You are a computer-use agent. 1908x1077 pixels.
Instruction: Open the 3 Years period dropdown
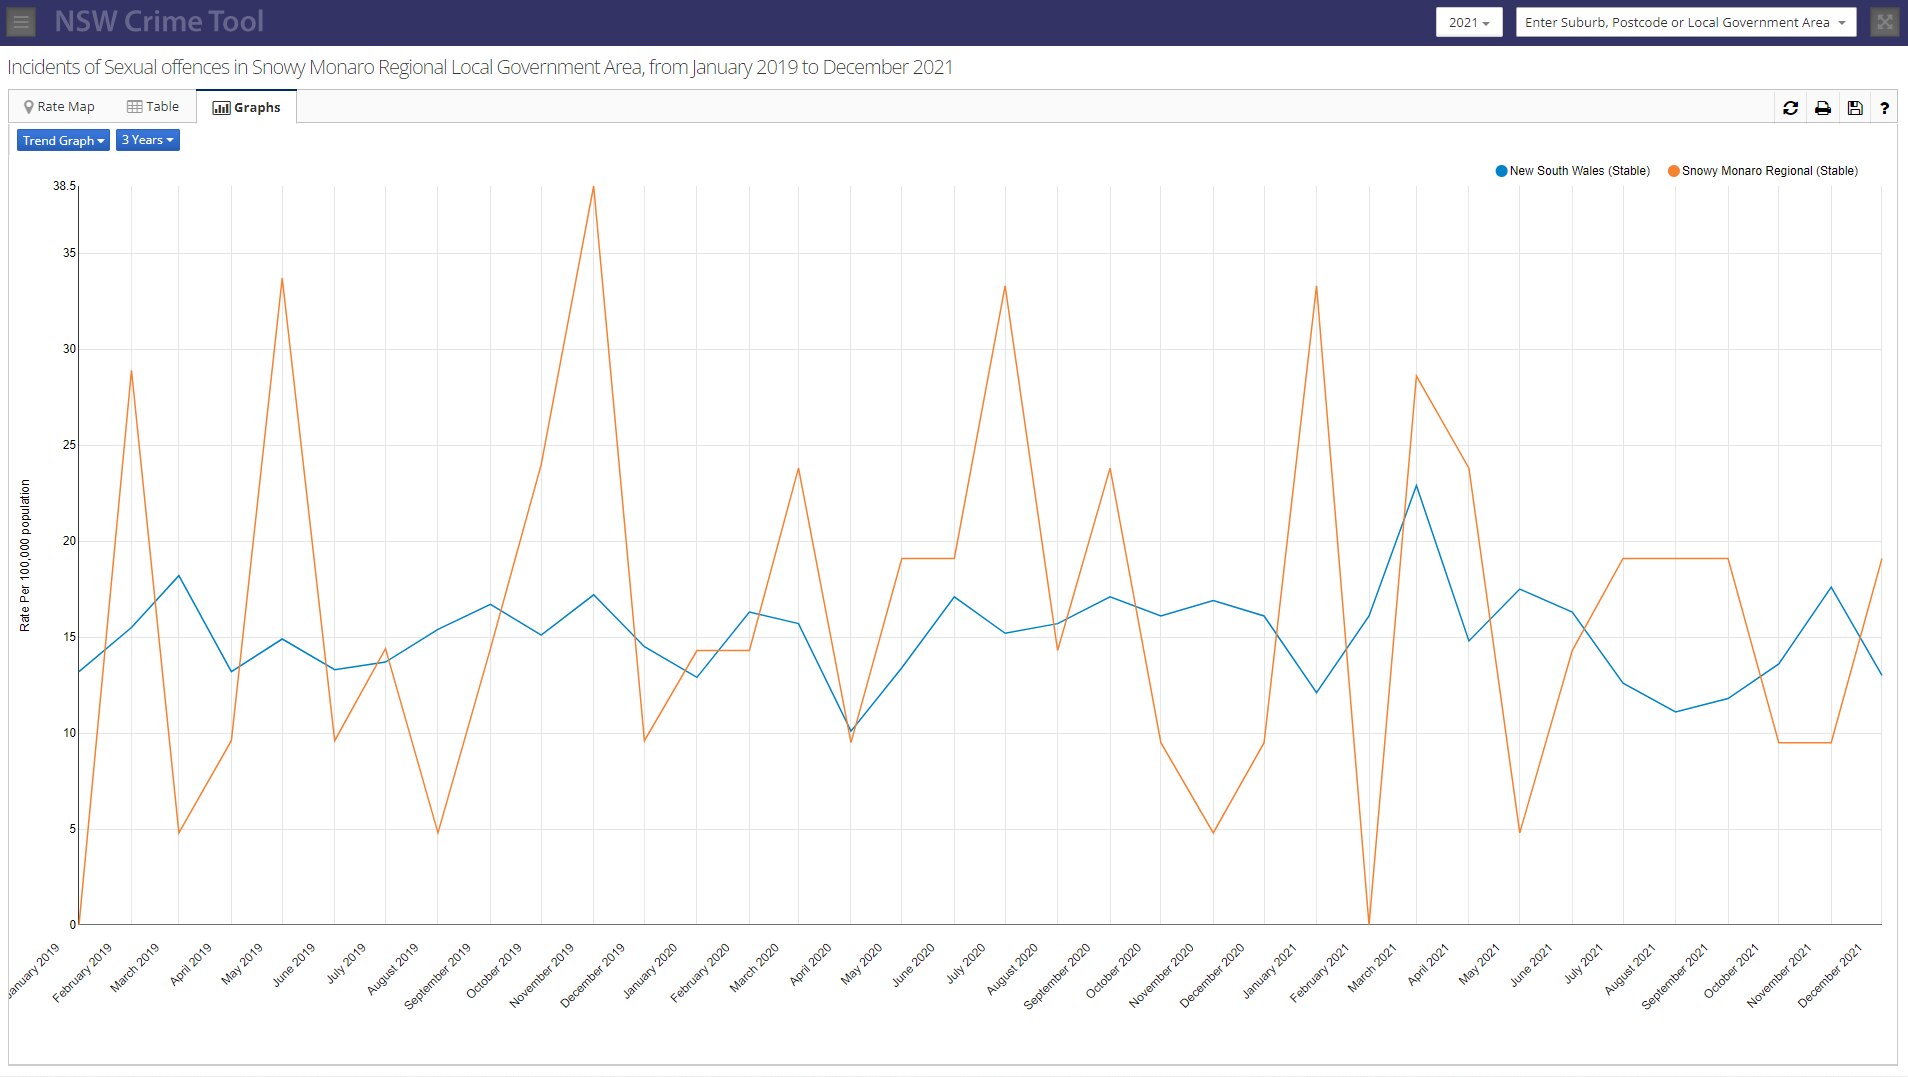pyautogui.click(x=147, y=140)
